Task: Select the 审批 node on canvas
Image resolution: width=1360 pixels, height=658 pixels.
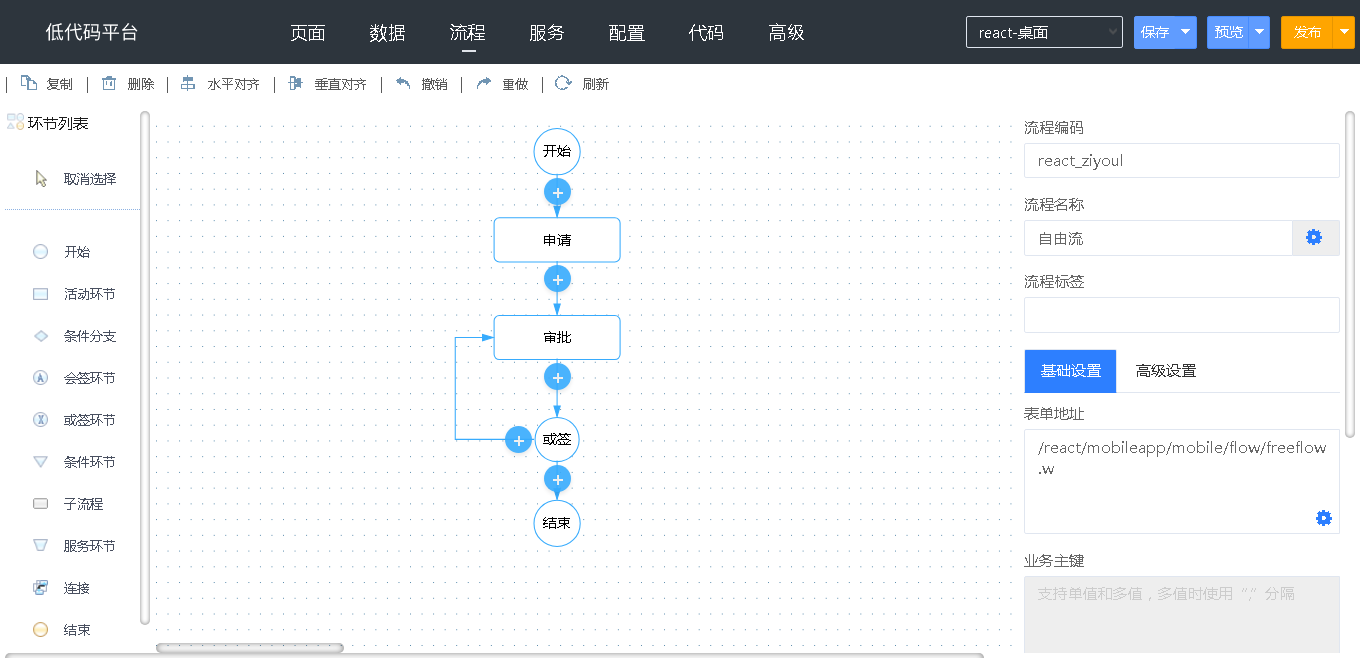Action: pyautogui.click(x=557, y=338)
